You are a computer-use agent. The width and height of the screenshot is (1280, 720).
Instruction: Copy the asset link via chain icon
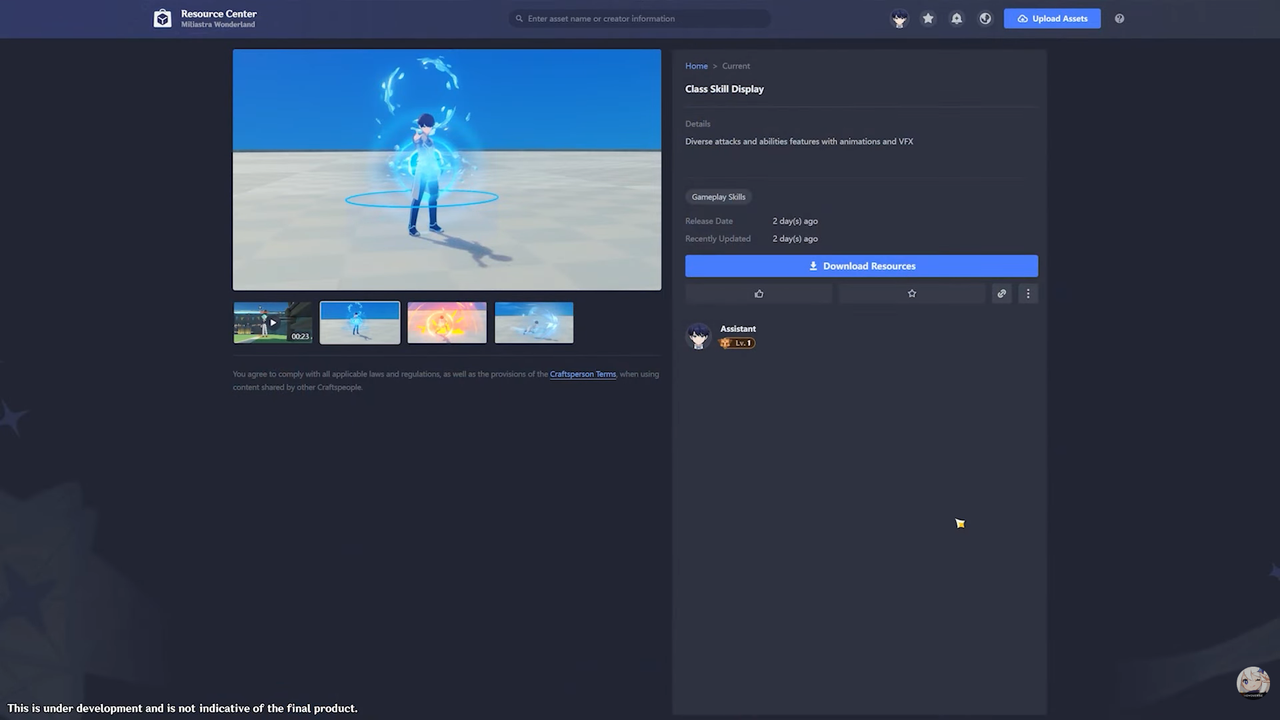(1001, 293)
